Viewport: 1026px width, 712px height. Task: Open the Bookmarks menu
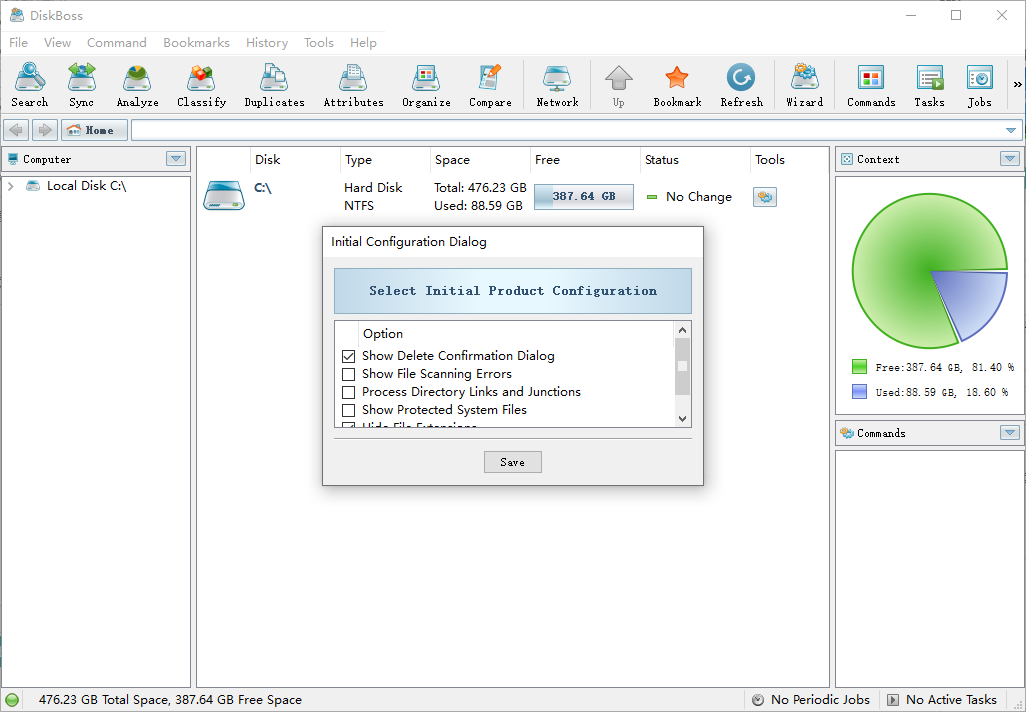(196, 43)
